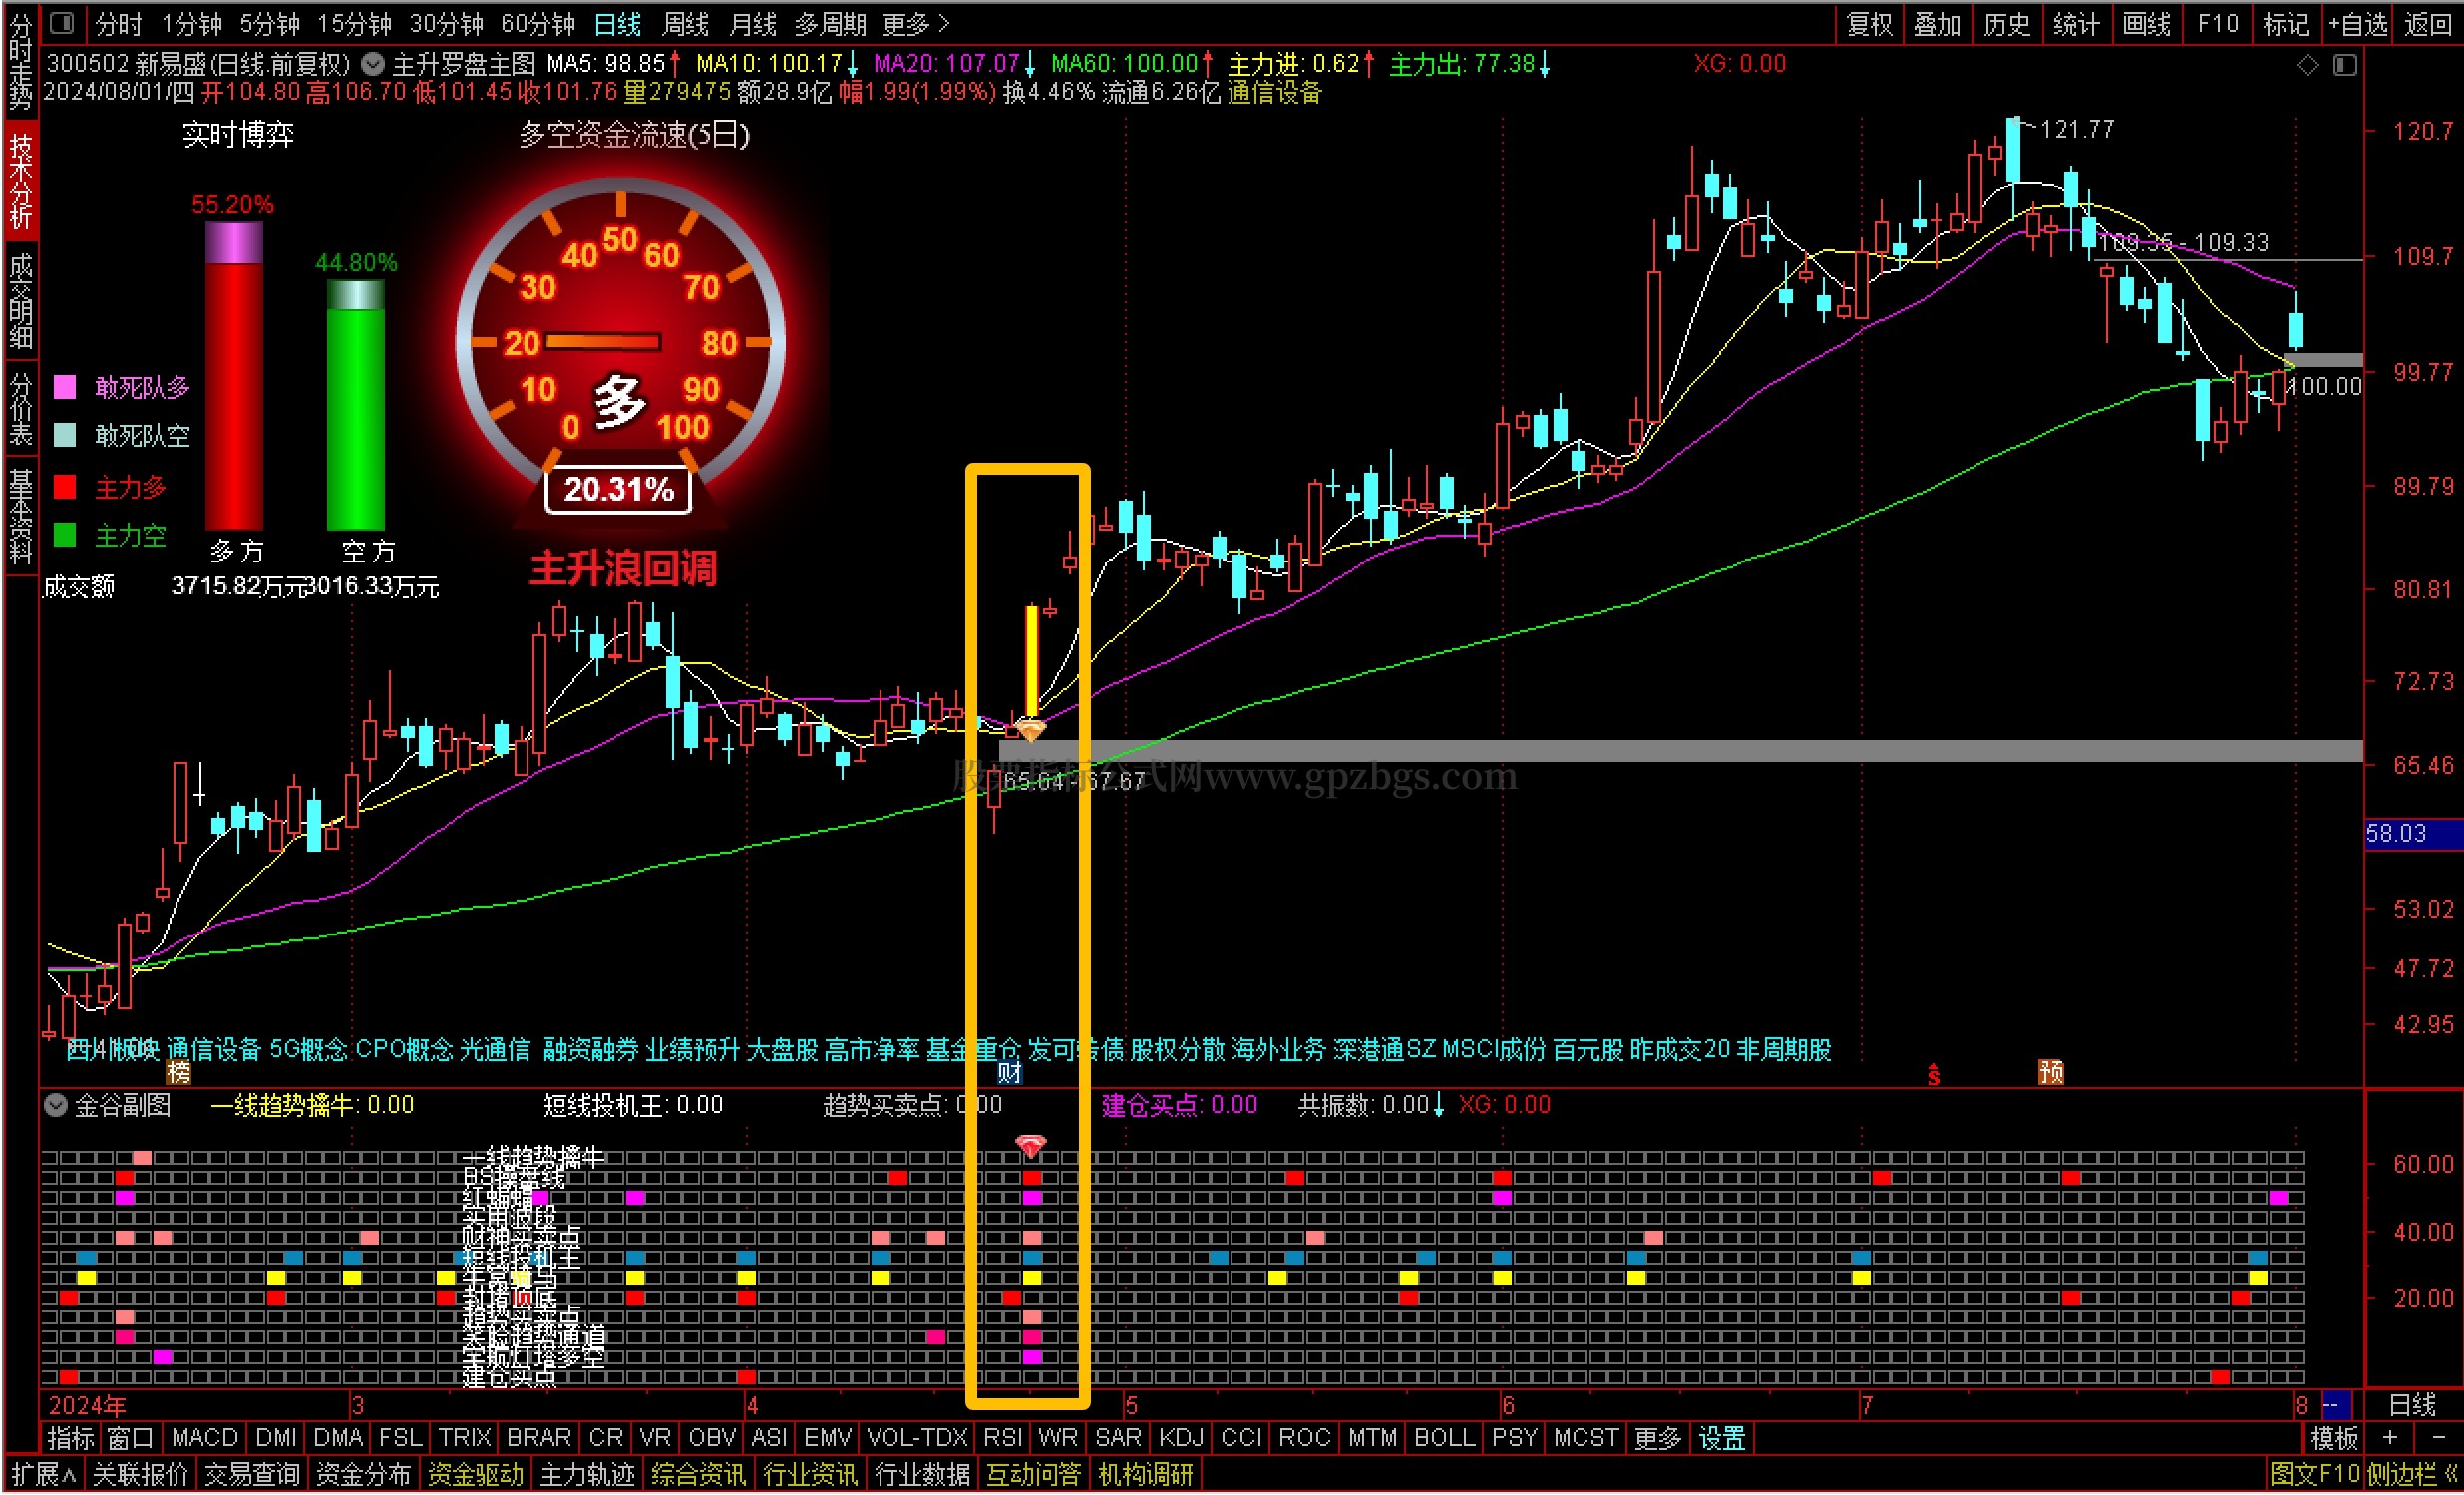Click the 主力多 red legend swatch
Screen dimensions: 2464x1495
tap(65, 487)
